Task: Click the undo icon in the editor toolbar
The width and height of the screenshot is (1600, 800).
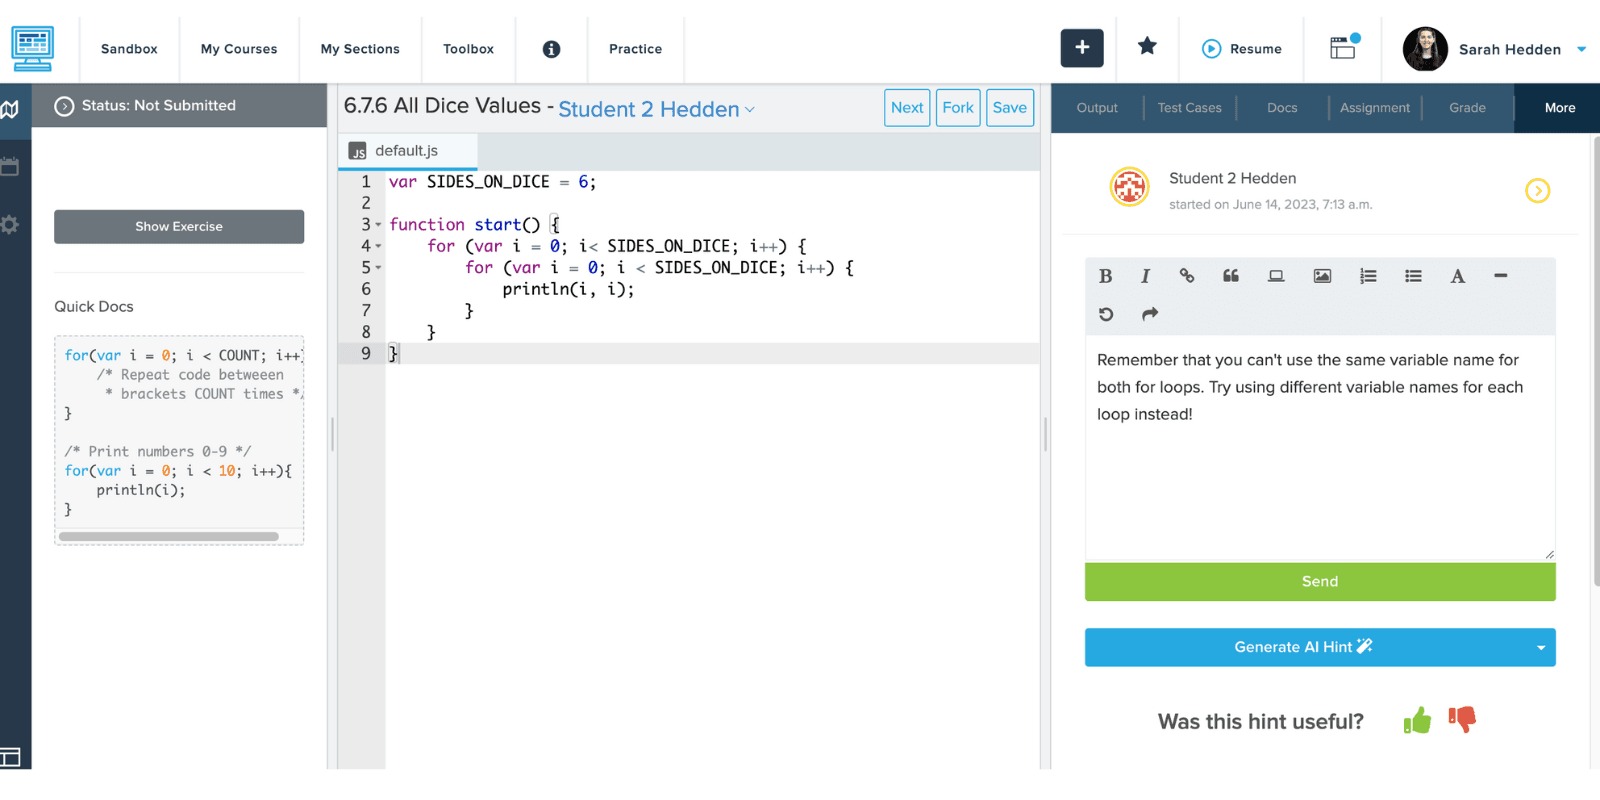Action: pos(1106,314)
